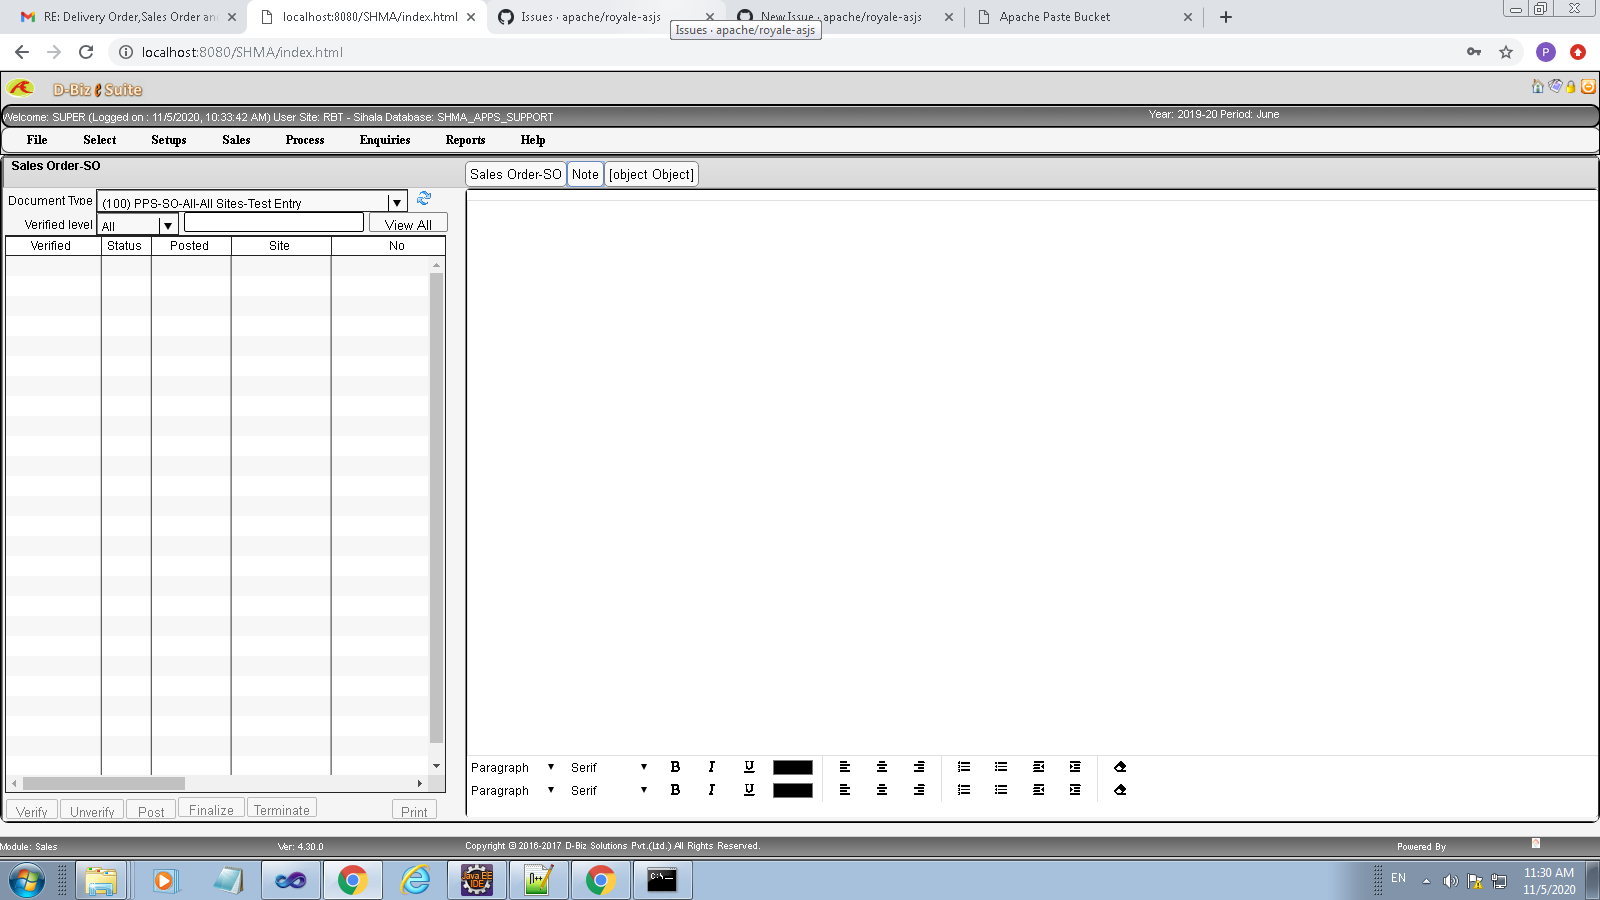Open the Enquiries menu

pos(384,140)
